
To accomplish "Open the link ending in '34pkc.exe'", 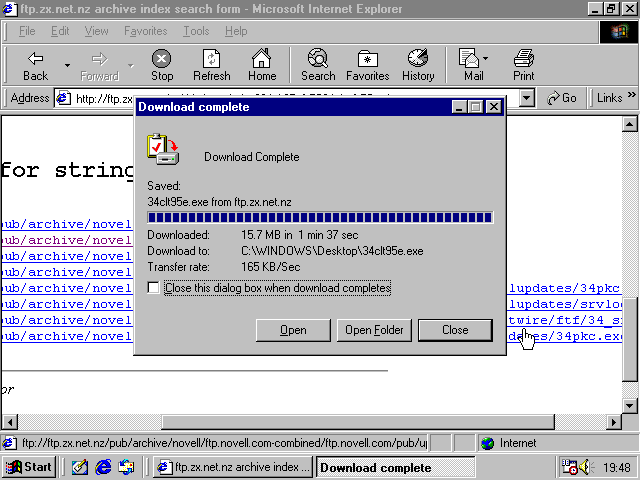I will pyautogui.click(x=565, y=336).
